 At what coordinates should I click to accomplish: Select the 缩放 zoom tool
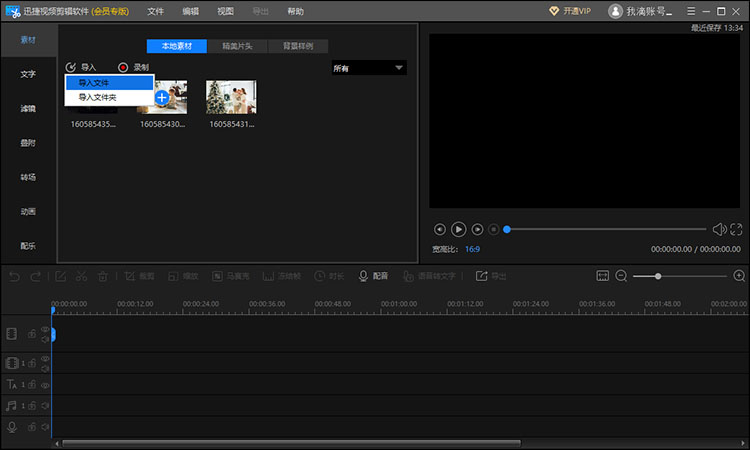coord(183,276)
